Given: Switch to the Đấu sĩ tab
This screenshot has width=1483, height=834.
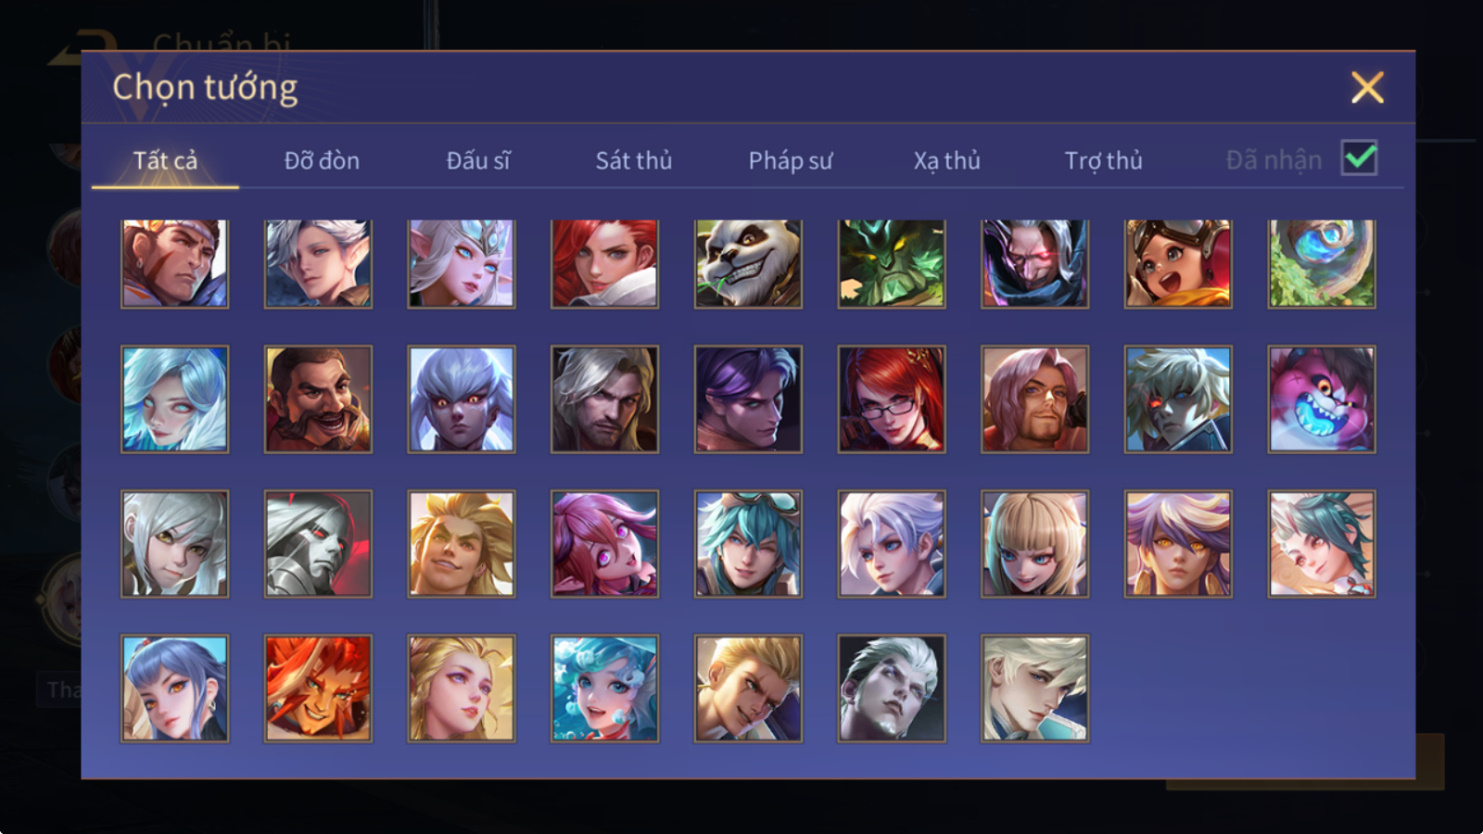Looking at the screenshot, I should (478, 160).
